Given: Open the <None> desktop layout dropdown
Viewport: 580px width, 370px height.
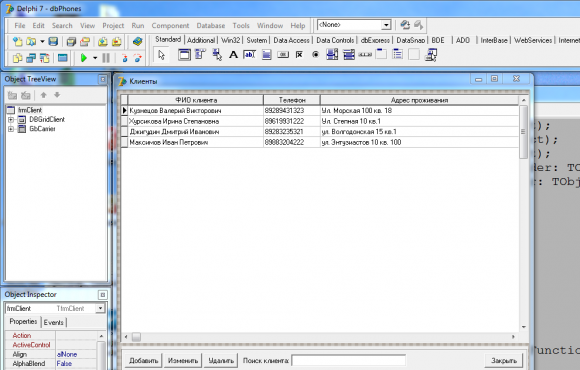Looking at the screenshot, I should point(386,25).
